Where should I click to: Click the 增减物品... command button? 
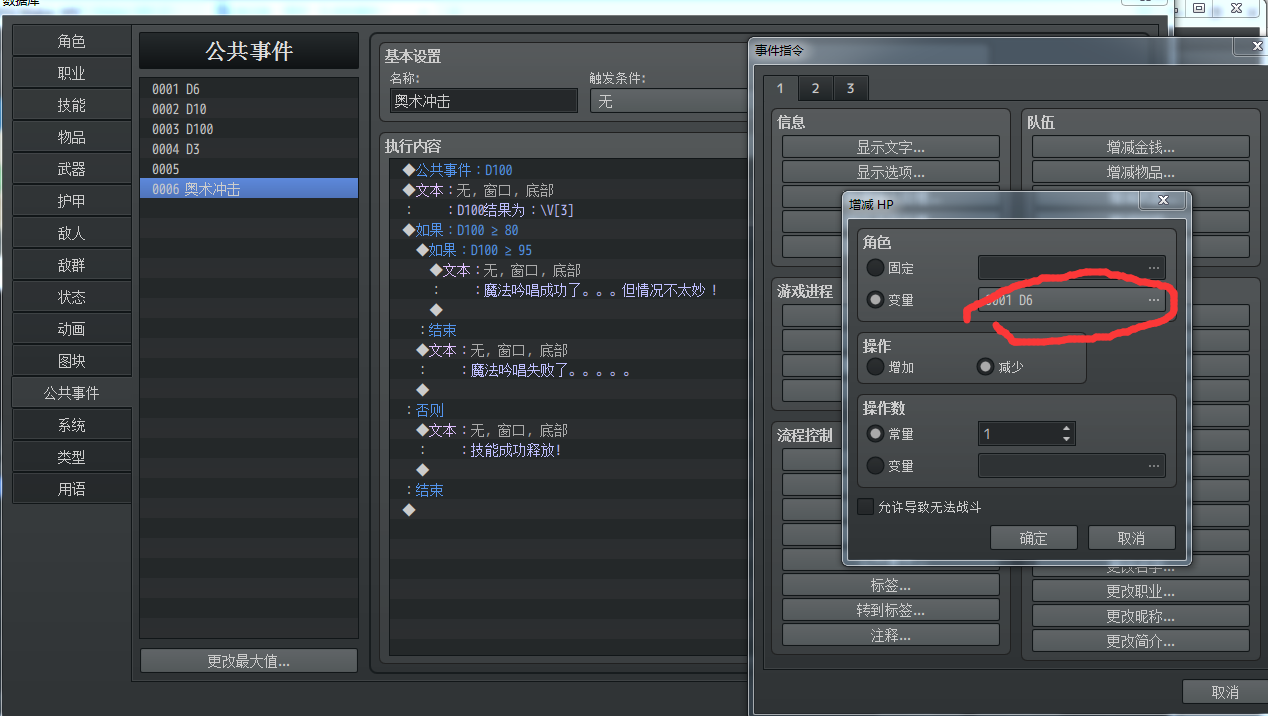(1141, 172)
